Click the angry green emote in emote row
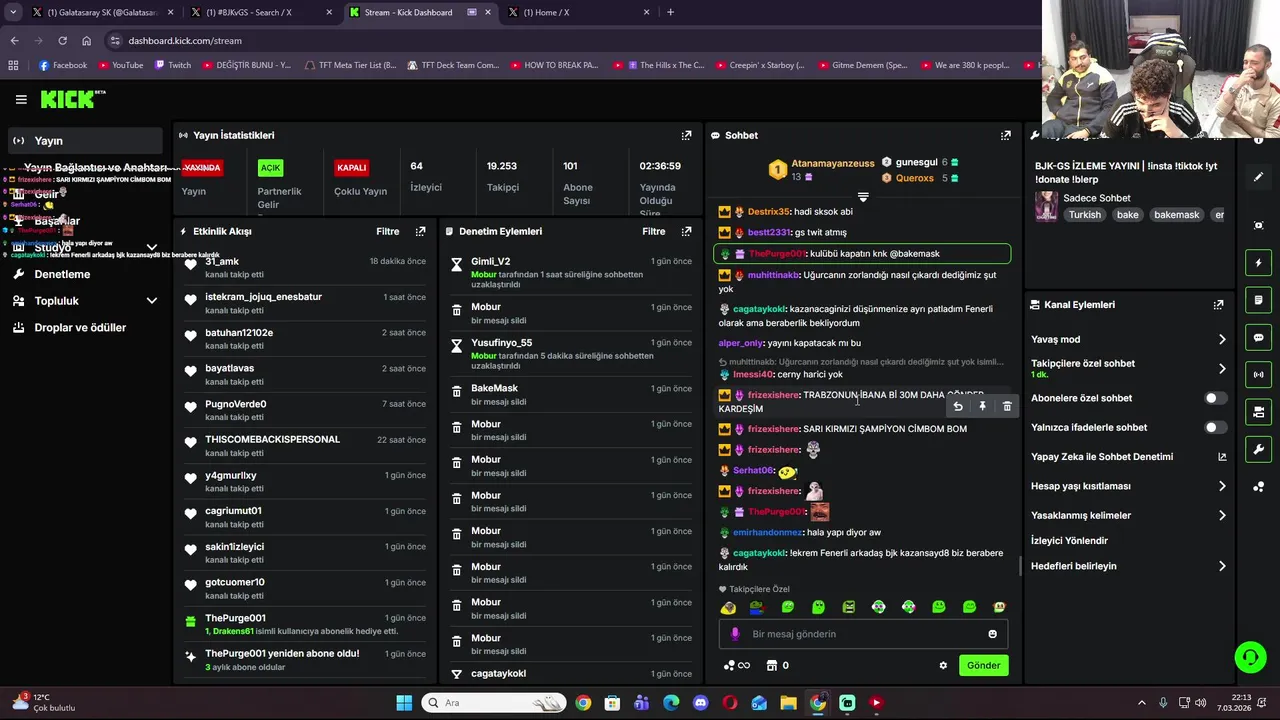This screenshot has width=1280, height=720. tap(848, 607)
